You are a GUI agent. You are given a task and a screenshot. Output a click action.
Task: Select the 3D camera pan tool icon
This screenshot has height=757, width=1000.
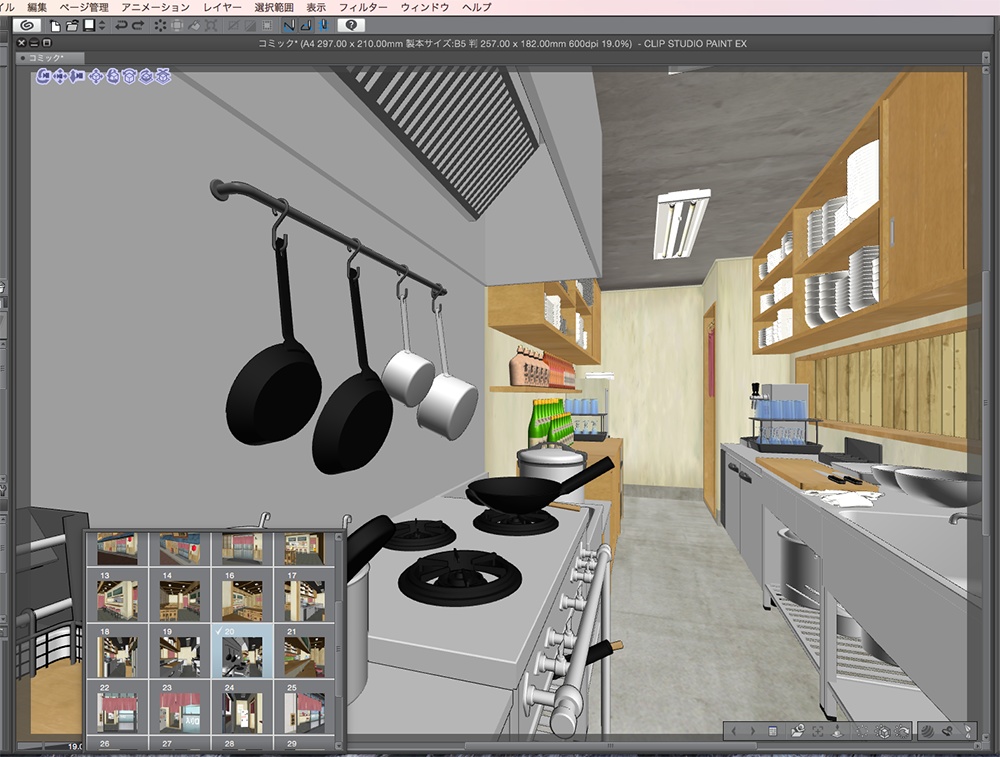pos(60,75)
